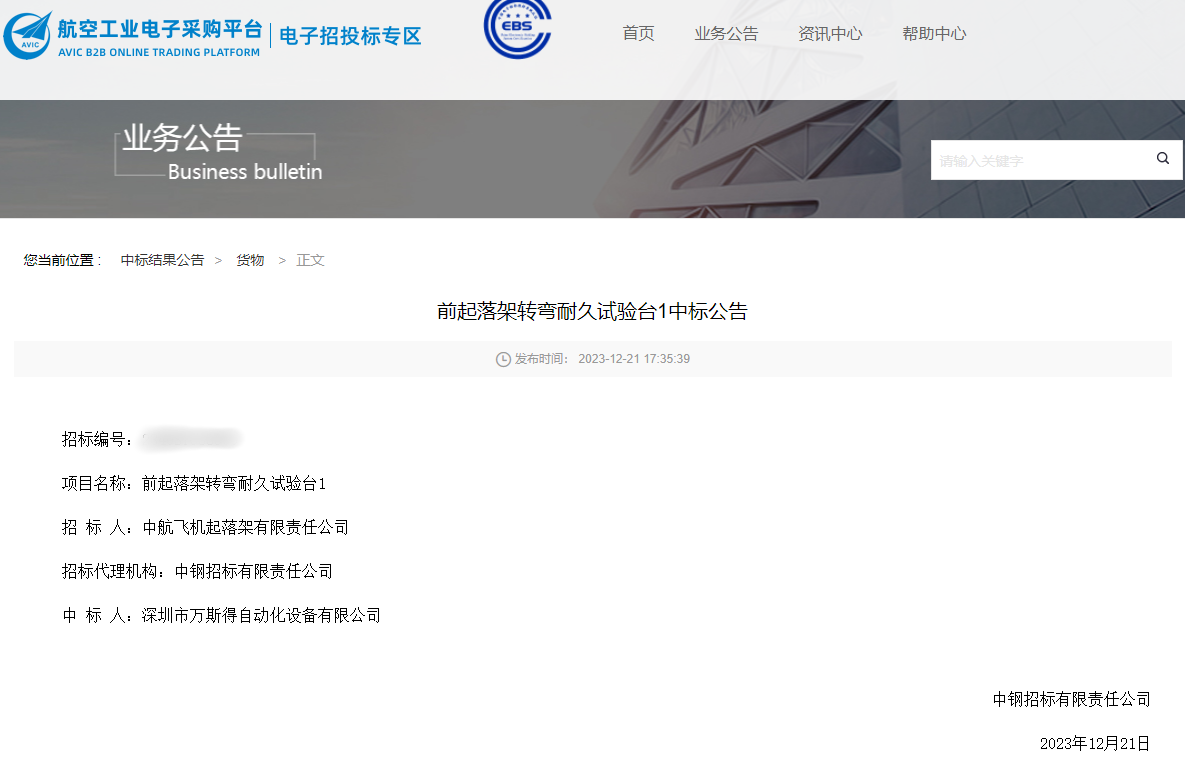The height and width of the screenshot is (782, 1185).
Task: Click the clock icon beside publish time
Action: [503, 360]
